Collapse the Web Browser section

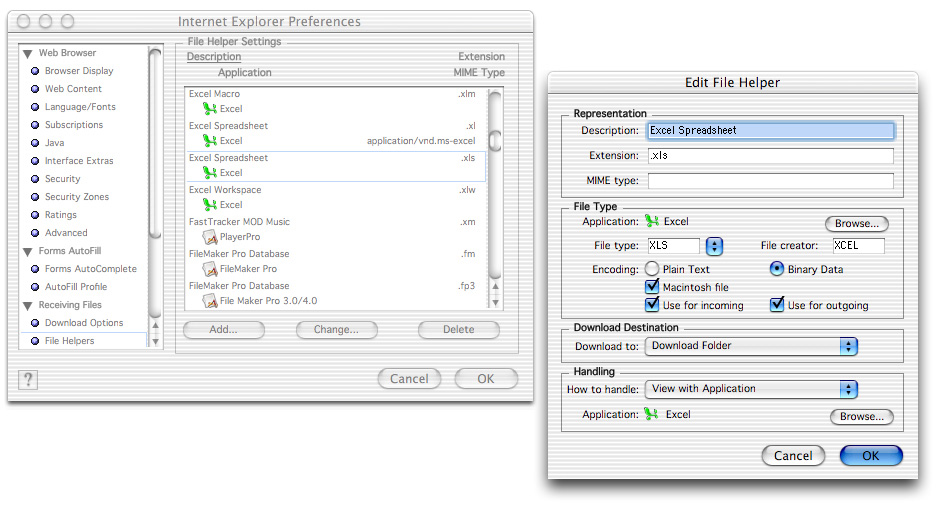(x=28, y=54)
